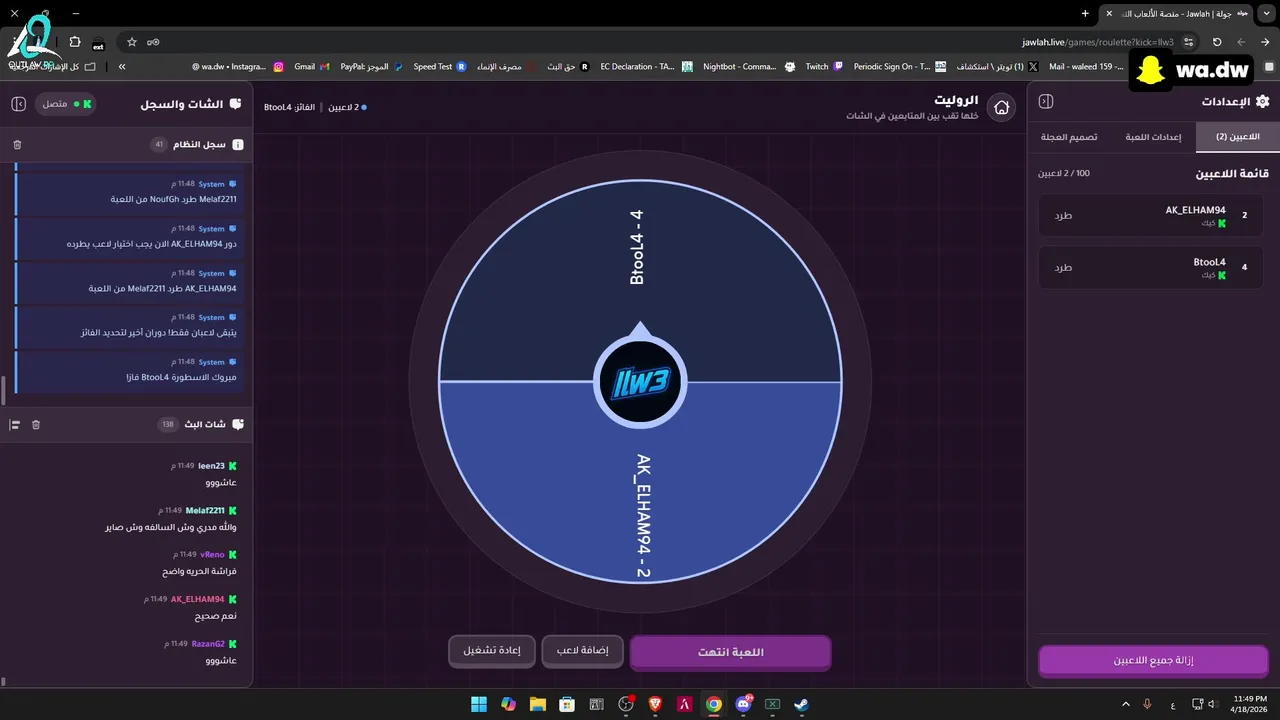Open the Gmail bookmark
The width and height of the screenshot is (1280, 720).
(311, 66)
